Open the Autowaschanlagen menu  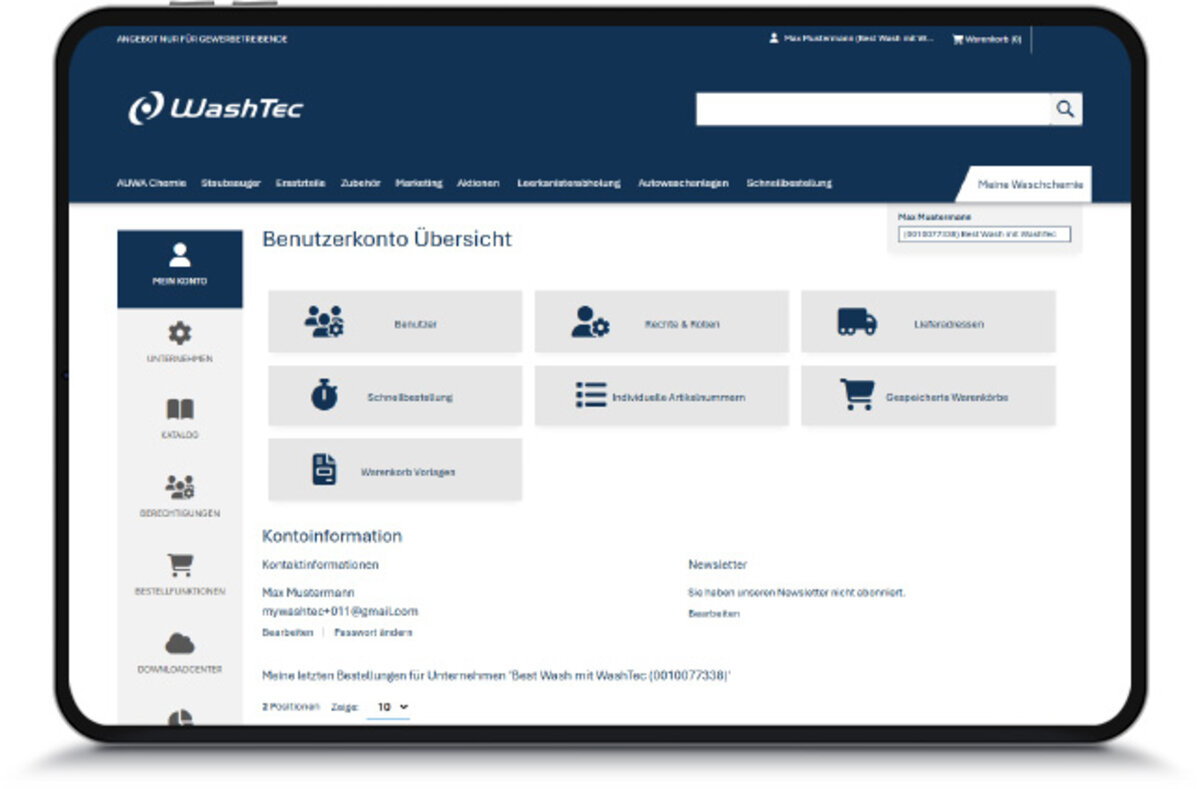tap(683, 183)
